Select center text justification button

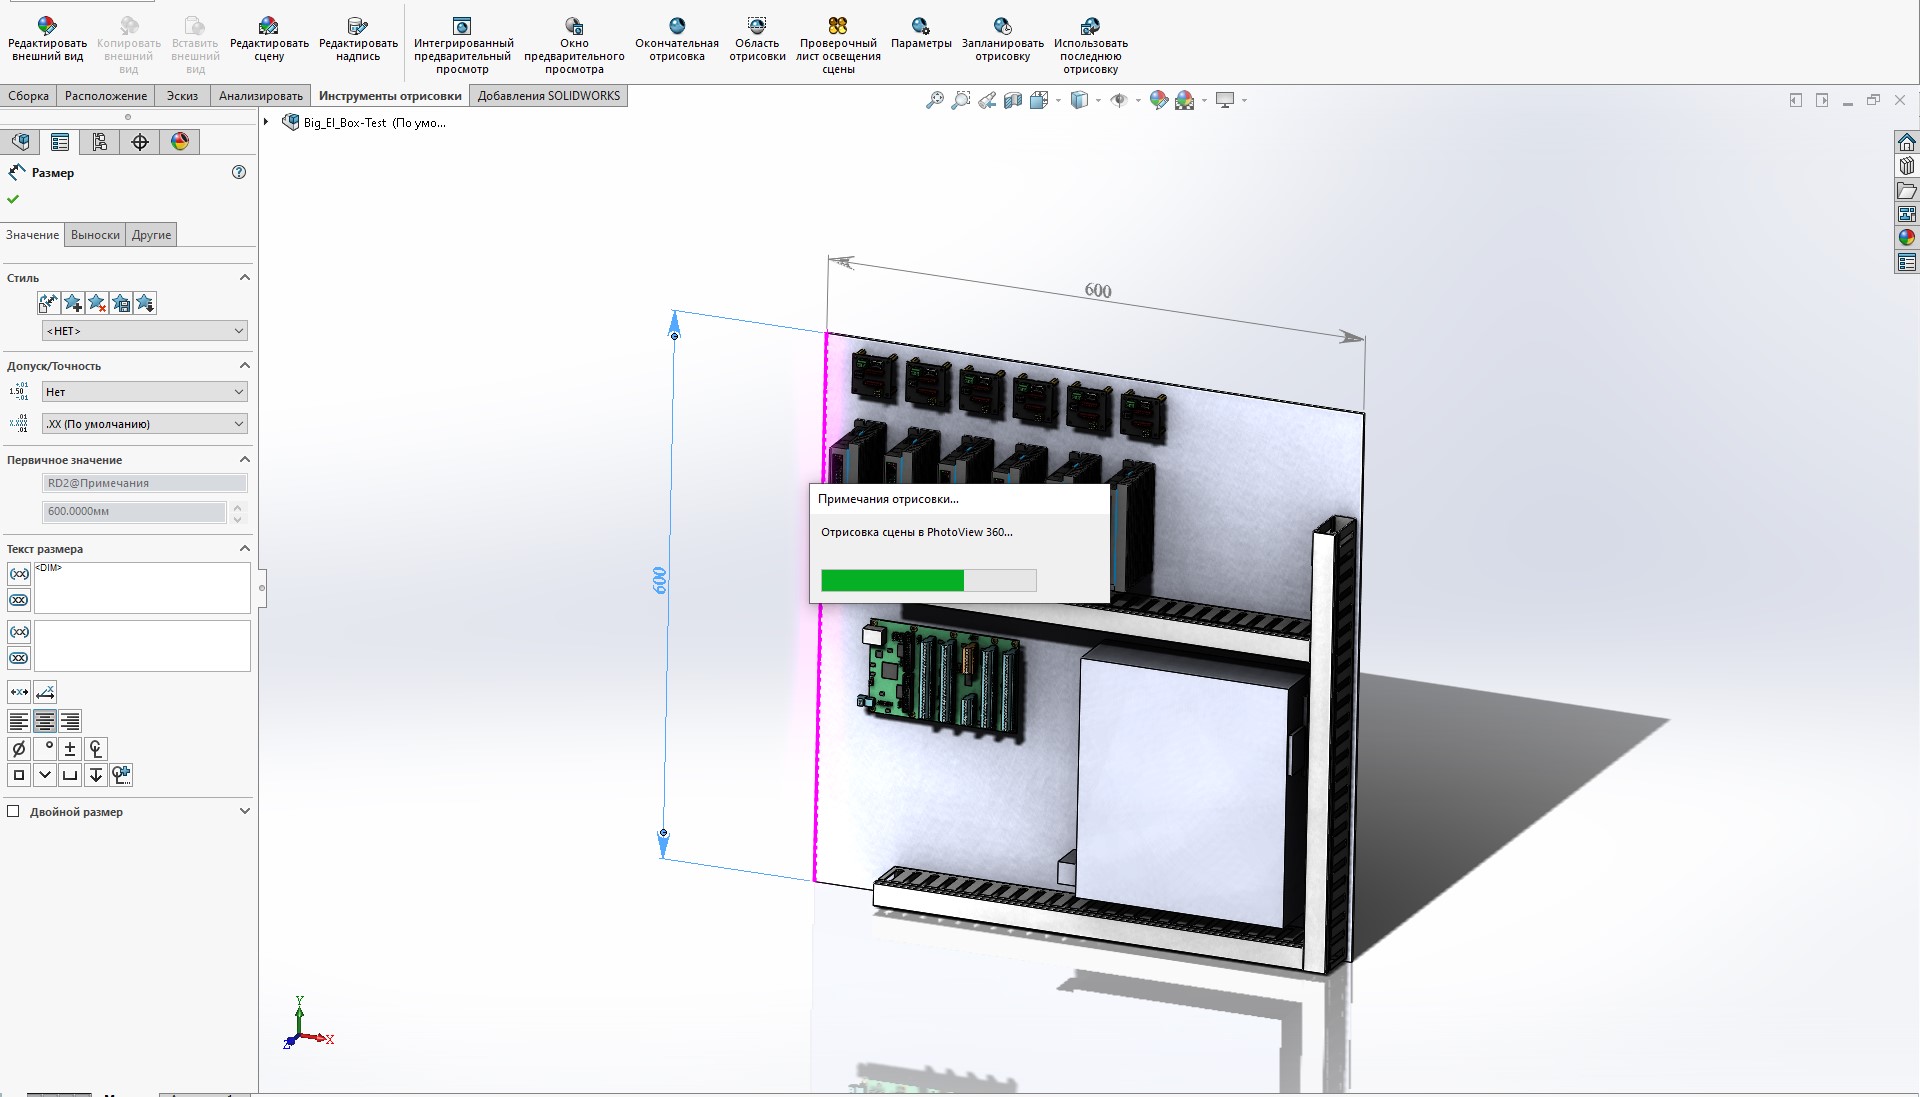[44, 721]
